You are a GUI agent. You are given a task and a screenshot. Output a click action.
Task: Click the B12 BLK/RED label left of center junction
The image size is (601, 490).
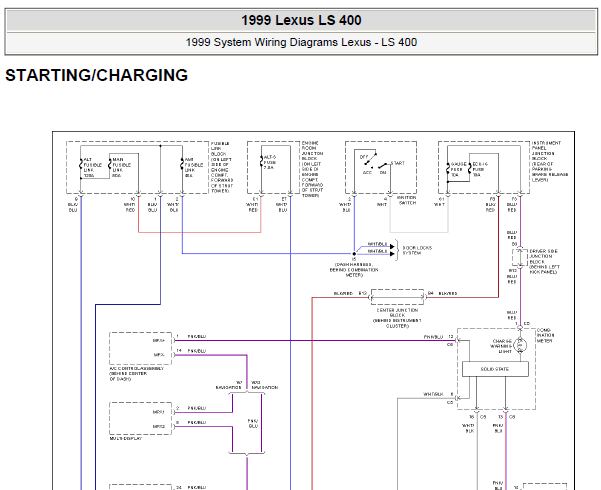350,293
